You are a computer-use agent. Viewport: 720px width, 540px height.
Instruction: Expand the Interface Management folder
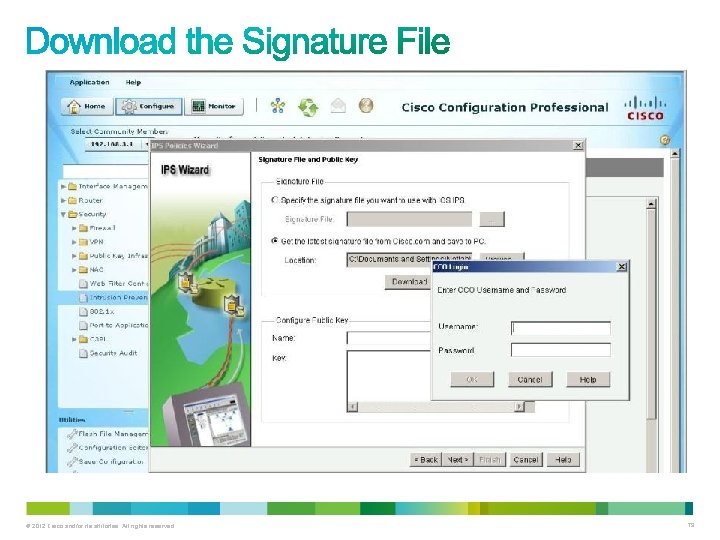tap(63, 186)
